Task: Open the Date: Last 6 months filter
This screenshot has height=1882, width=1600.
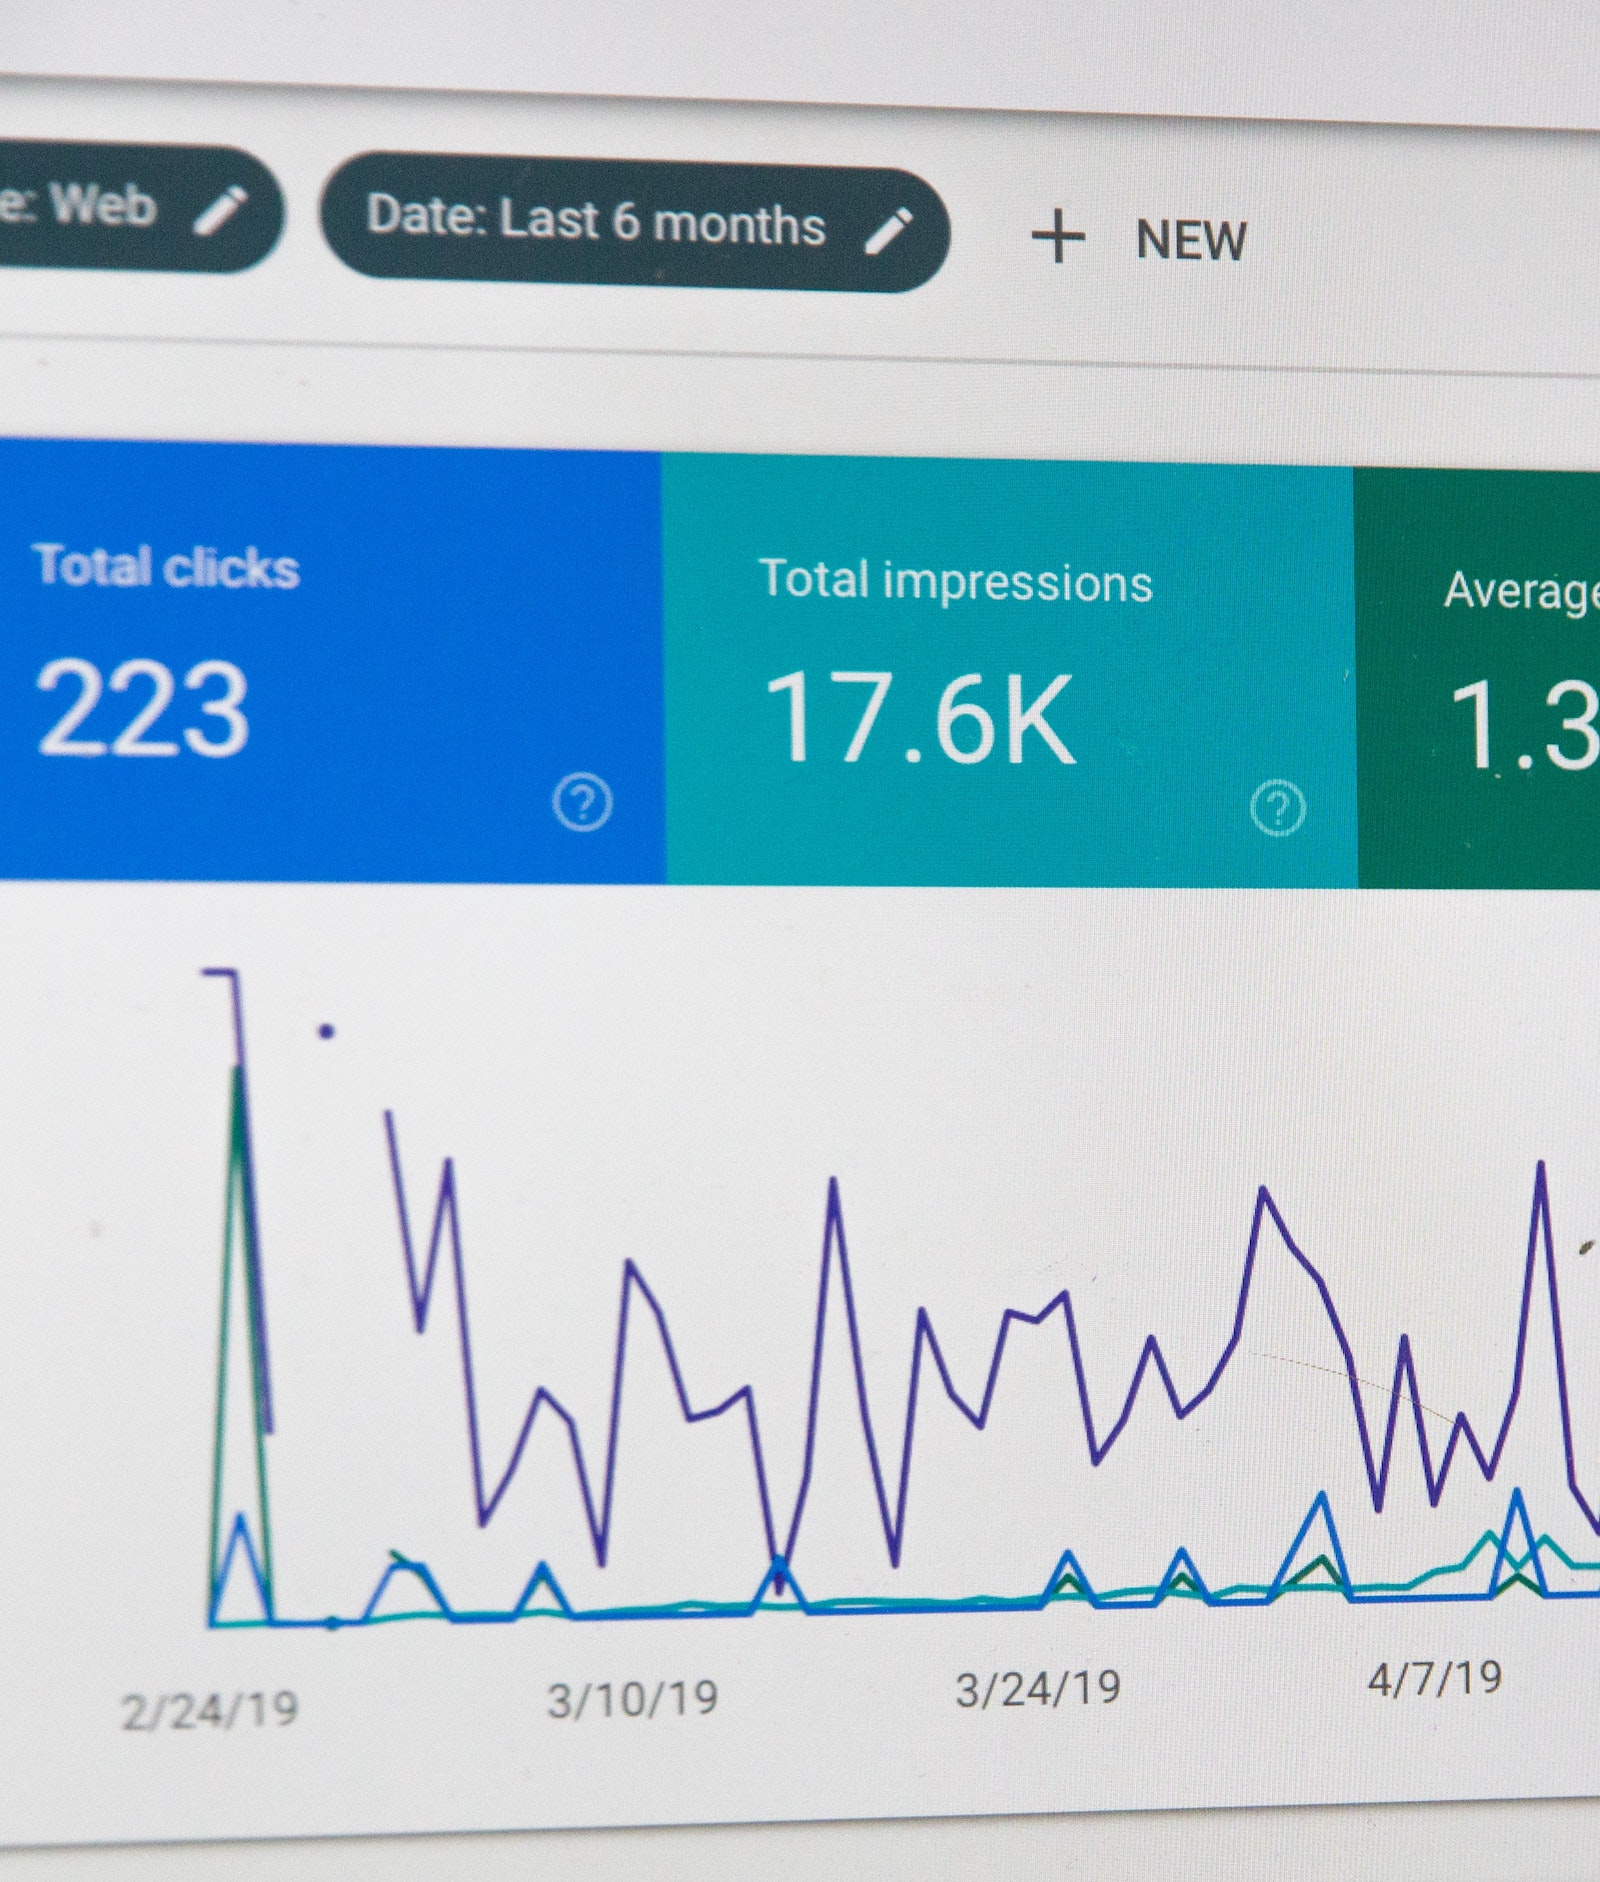Action: (596, 220)
